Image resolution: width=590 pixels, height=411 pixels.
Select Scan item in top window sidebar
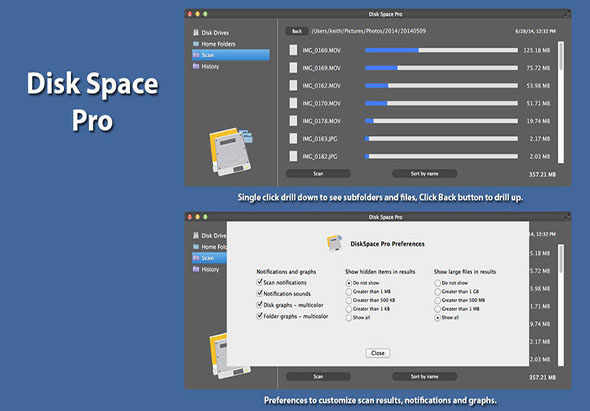point(231,55)
